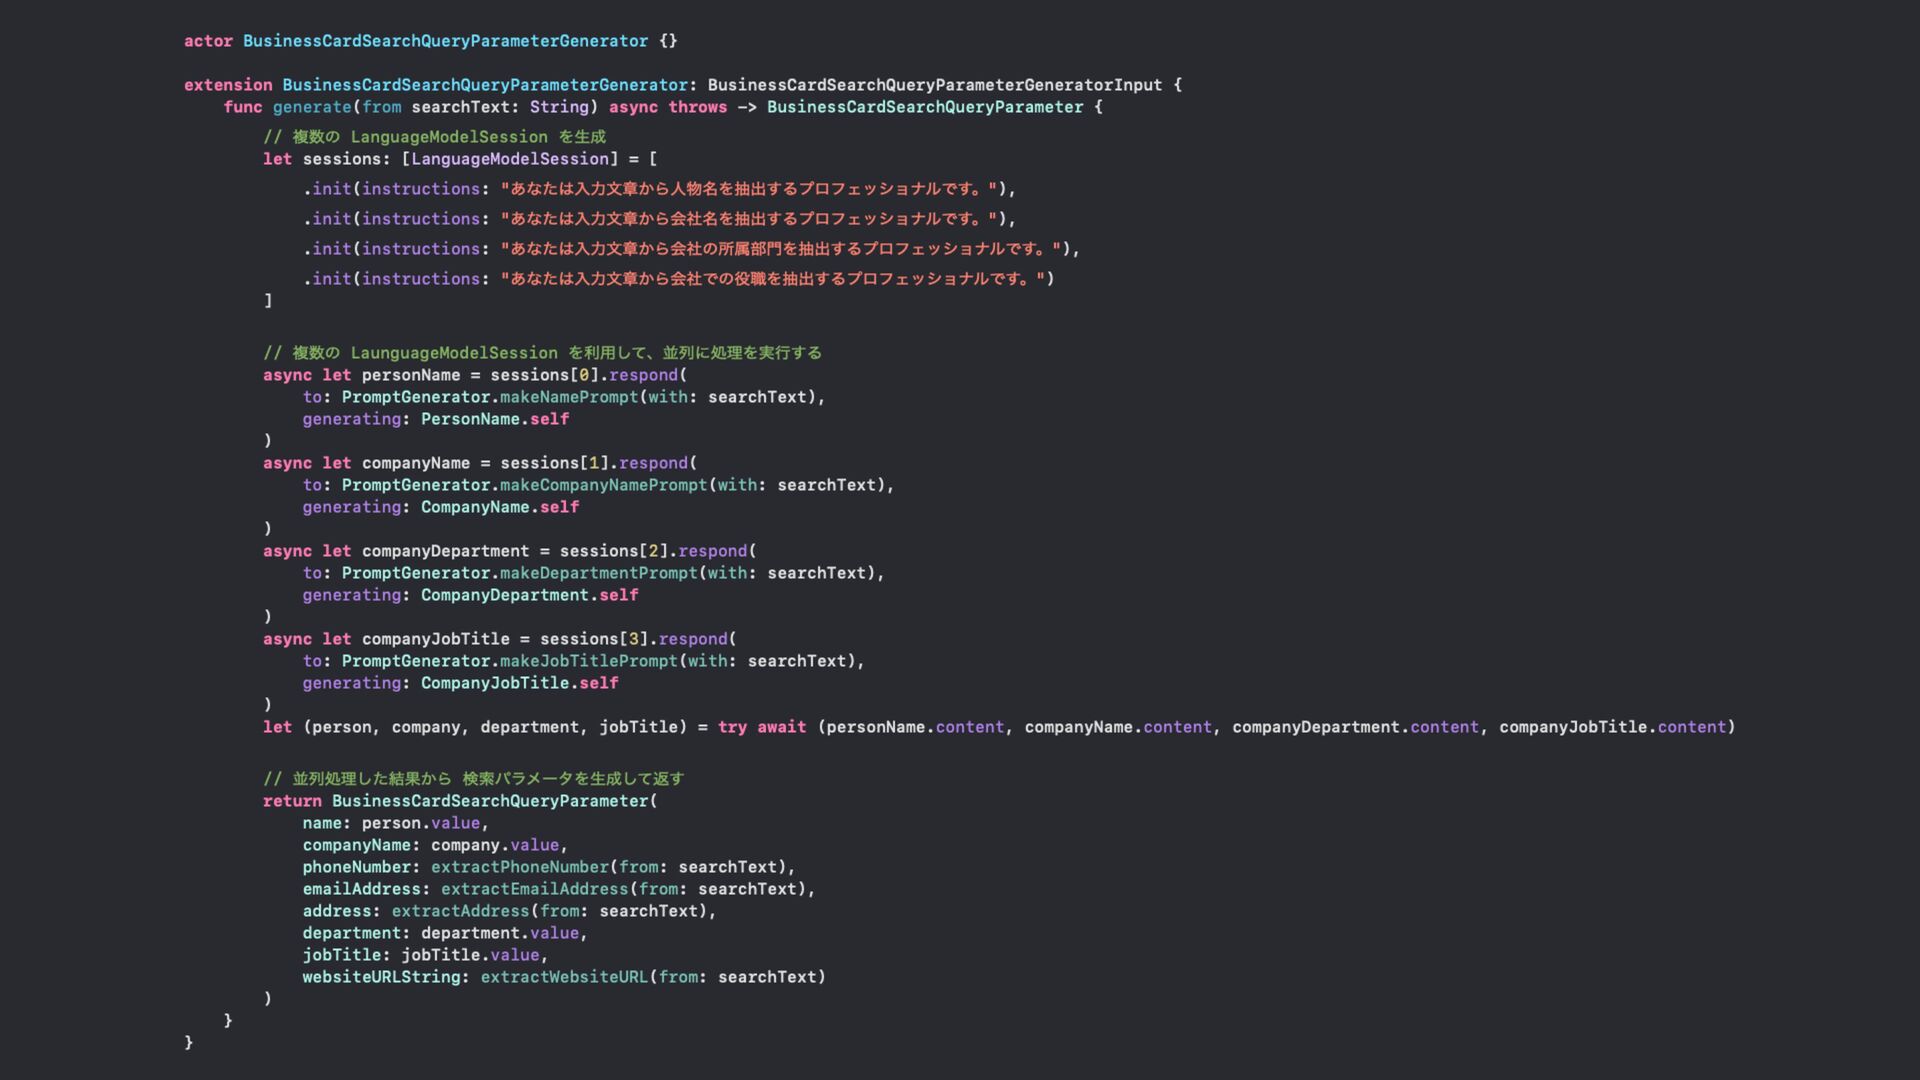Click the string about extracting 人物名
This screenshot has width=1920, height=1080.
click(752, 189)
